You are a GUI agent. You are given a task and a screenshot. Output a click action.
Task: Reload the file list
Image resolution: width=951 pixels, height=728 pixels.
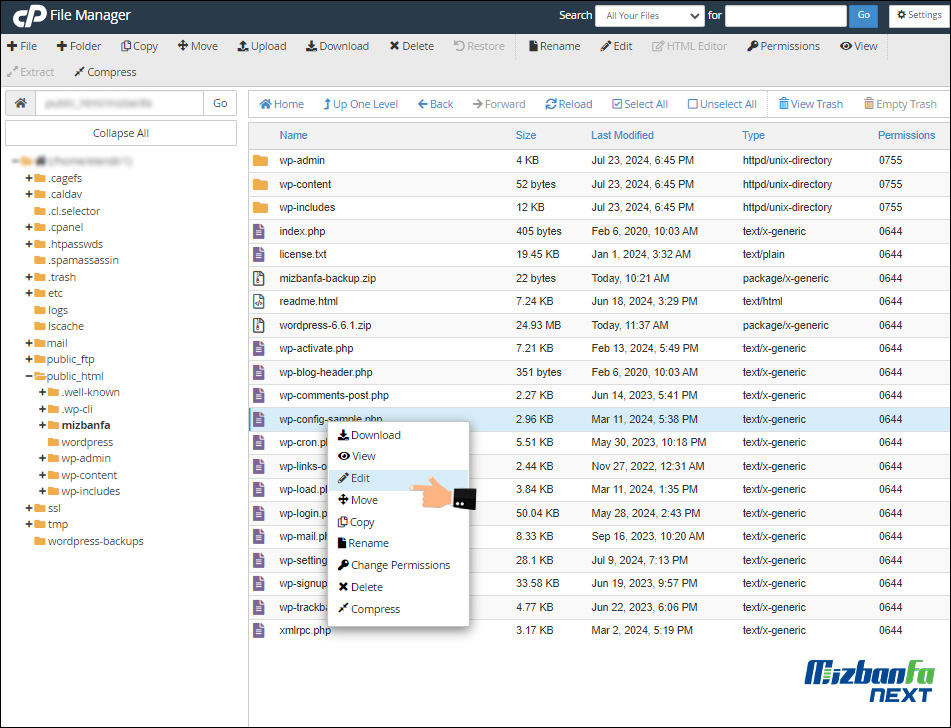(569, 104)
